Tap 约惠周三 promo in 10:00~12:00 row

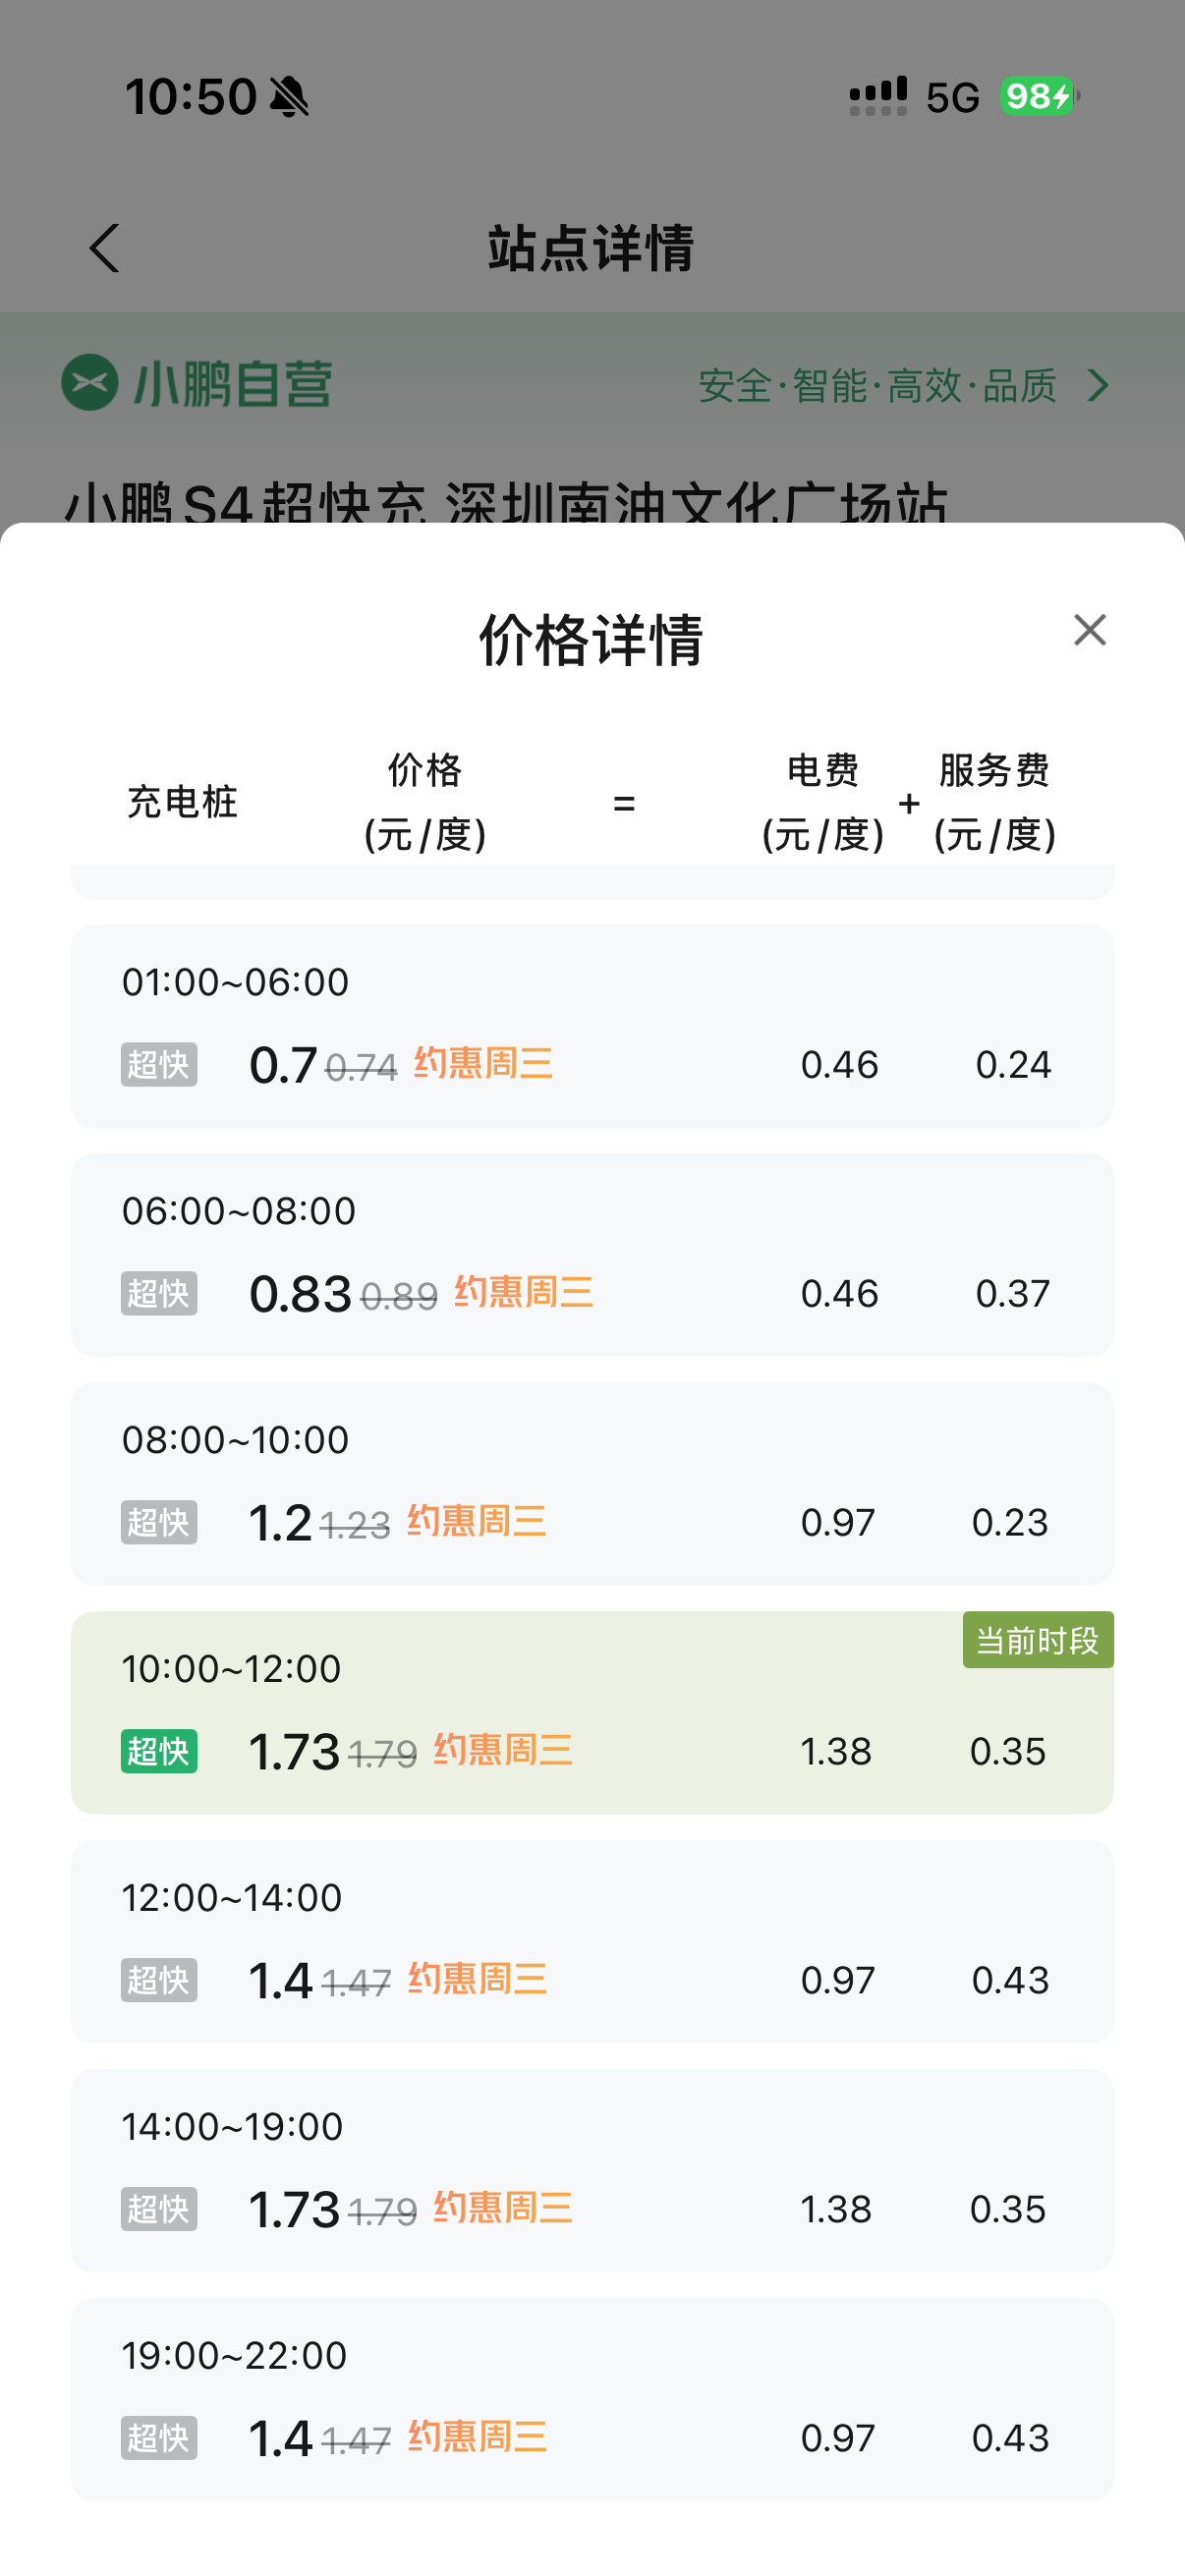[503, 1750]
